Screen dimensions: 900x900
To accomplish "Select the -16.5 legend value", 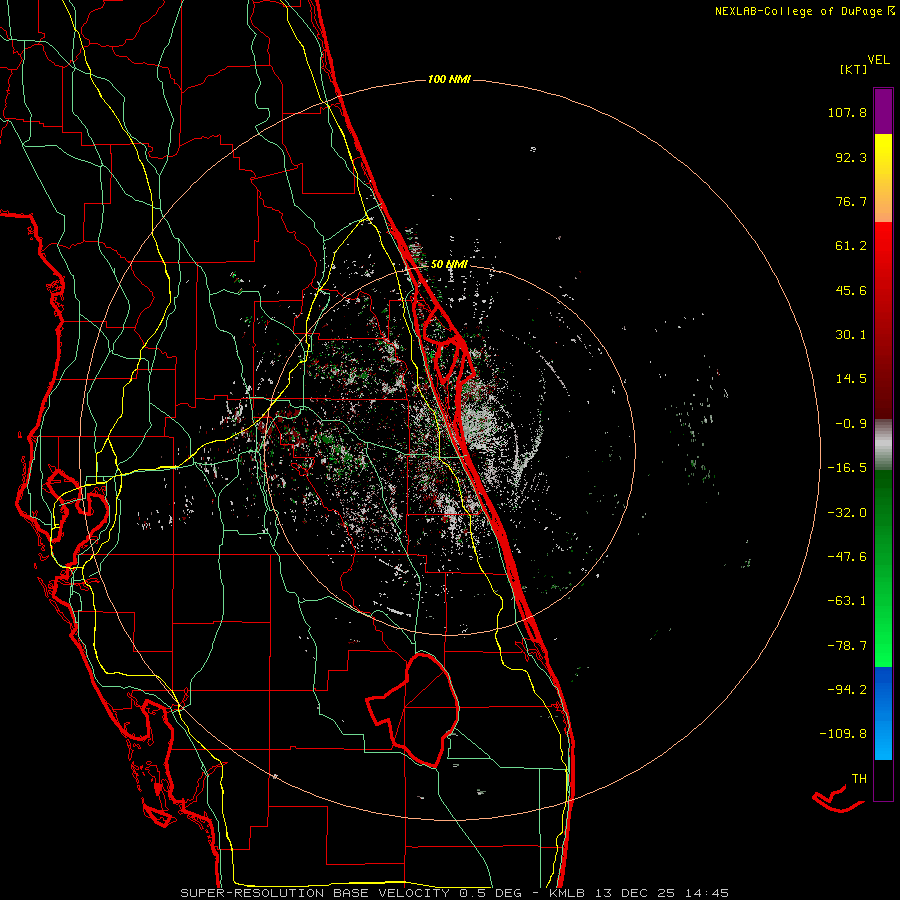I will pyautogui.click(x=847, y=468).
